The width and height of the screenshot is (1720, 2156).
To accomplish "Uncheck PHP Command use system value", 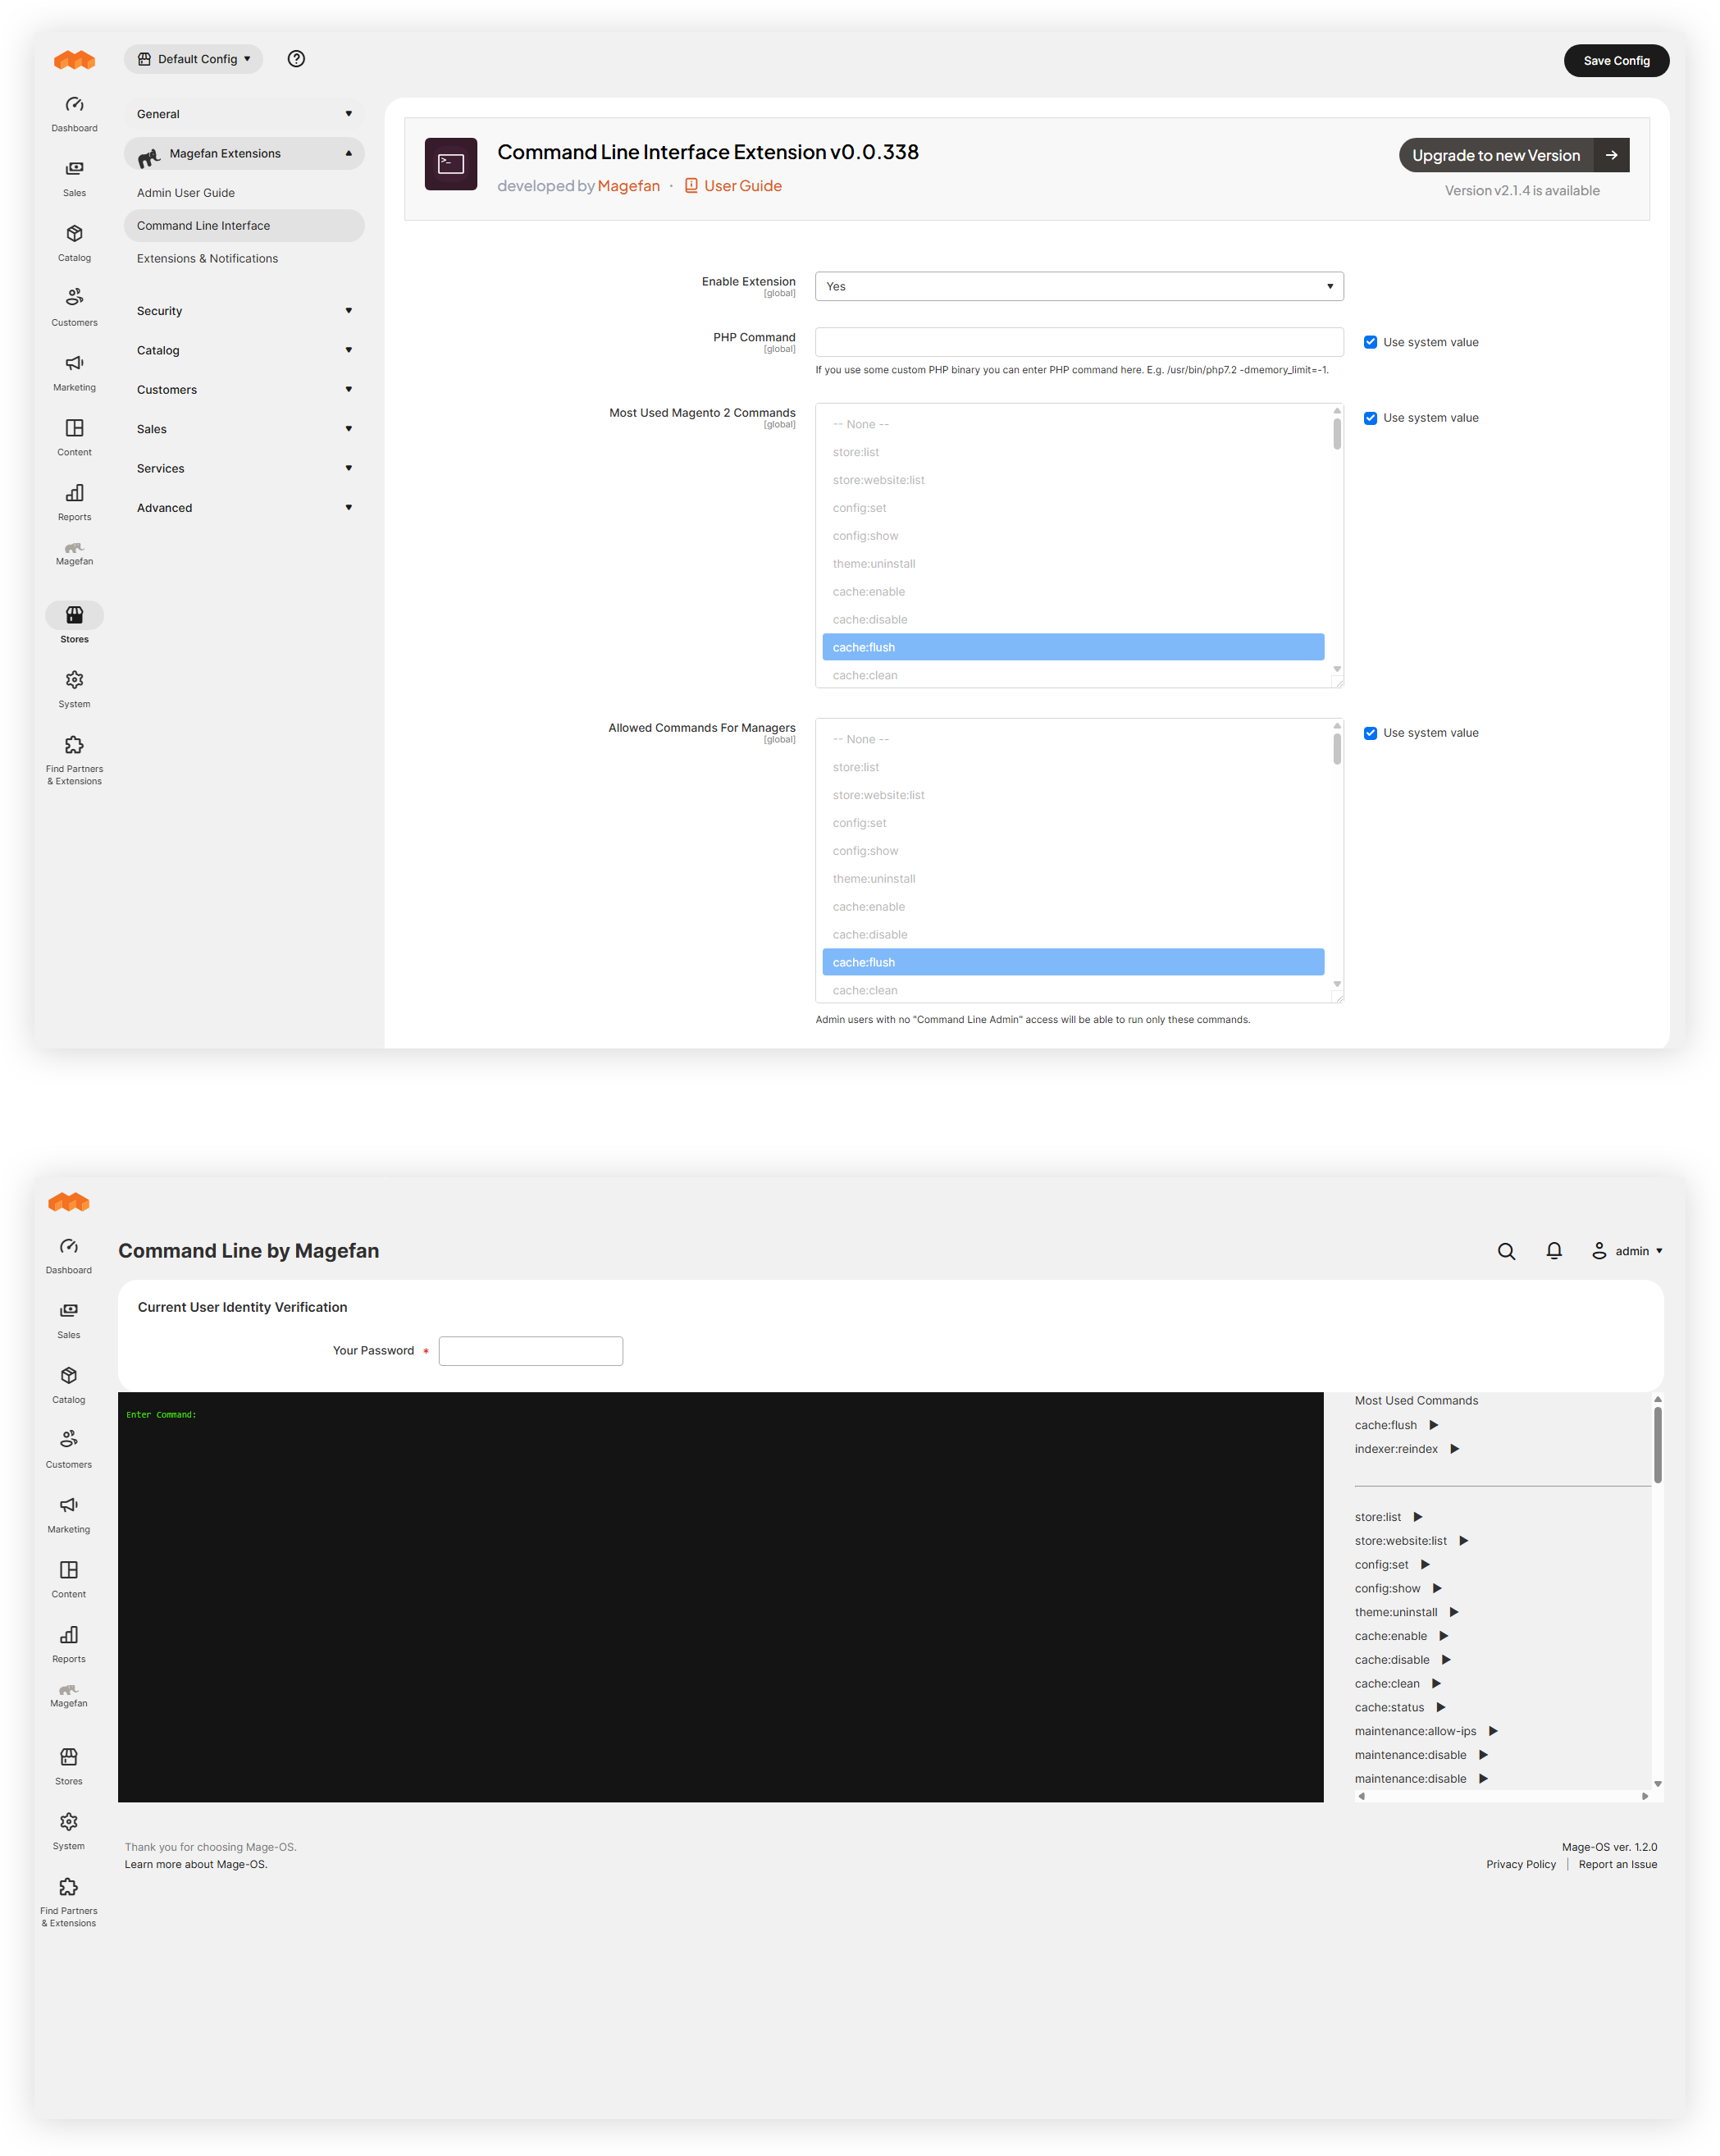I will (1370, 342).
